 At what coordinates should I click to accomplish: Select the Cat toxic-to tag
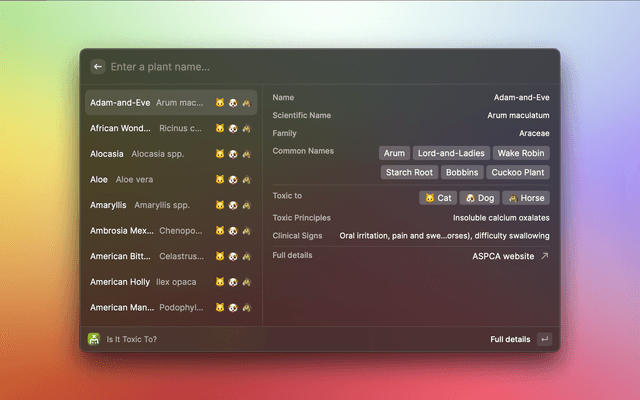click(x=438, y=198)
